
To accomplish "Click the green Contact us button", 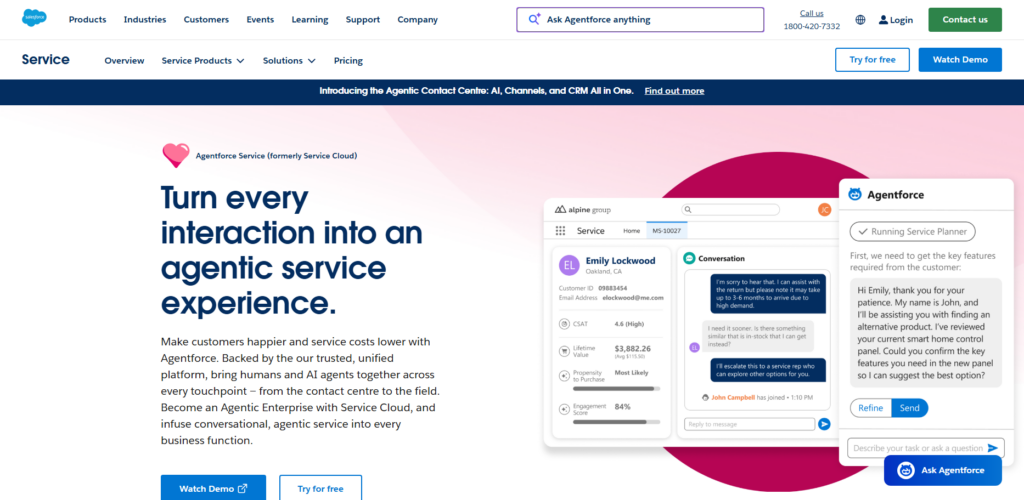I will [x=965, y=20].
